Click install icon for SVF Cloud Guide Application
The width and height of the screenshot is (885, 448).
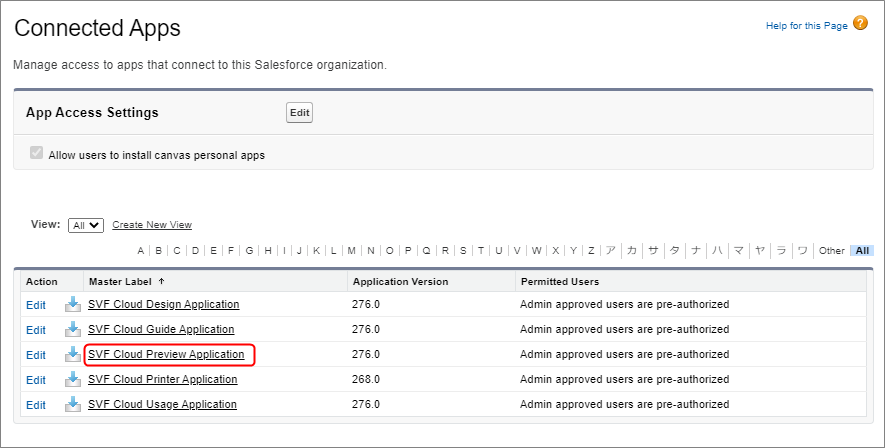pyautogui.click(x=73, y=330)
